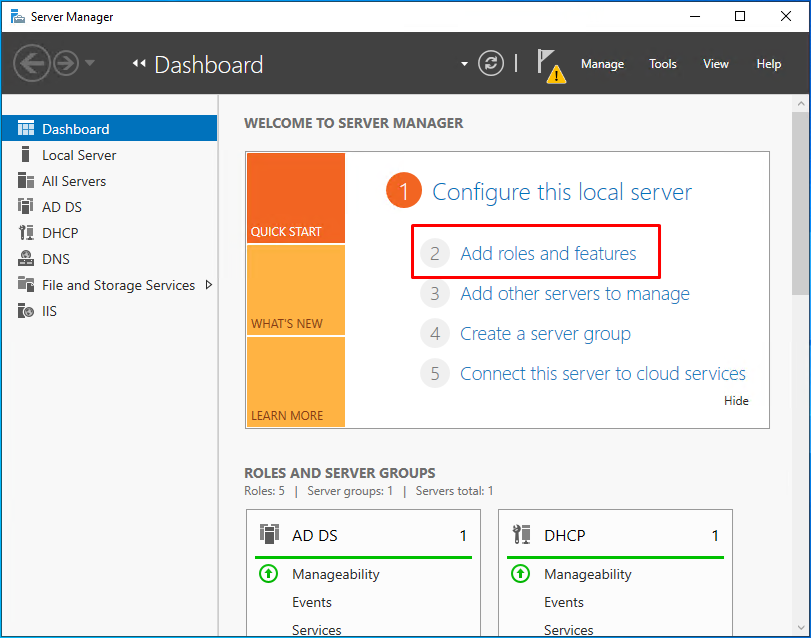Screen dimensions: 811x638
Task: Select the LEARN MORE tile
Action: click(x=296, y=382)
